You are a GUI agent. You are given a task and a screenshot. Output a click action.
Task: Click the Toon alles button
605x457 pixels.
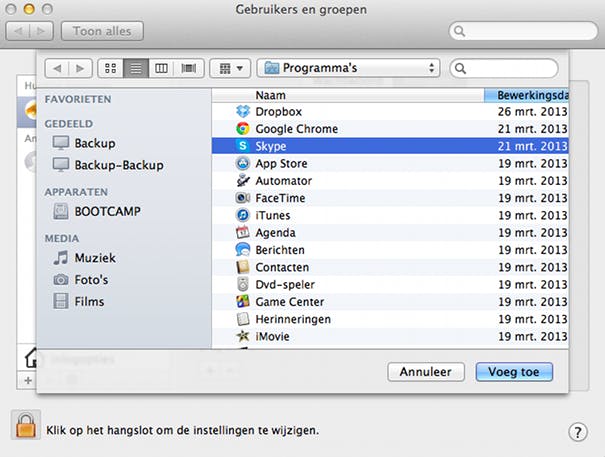coord(102,31)
